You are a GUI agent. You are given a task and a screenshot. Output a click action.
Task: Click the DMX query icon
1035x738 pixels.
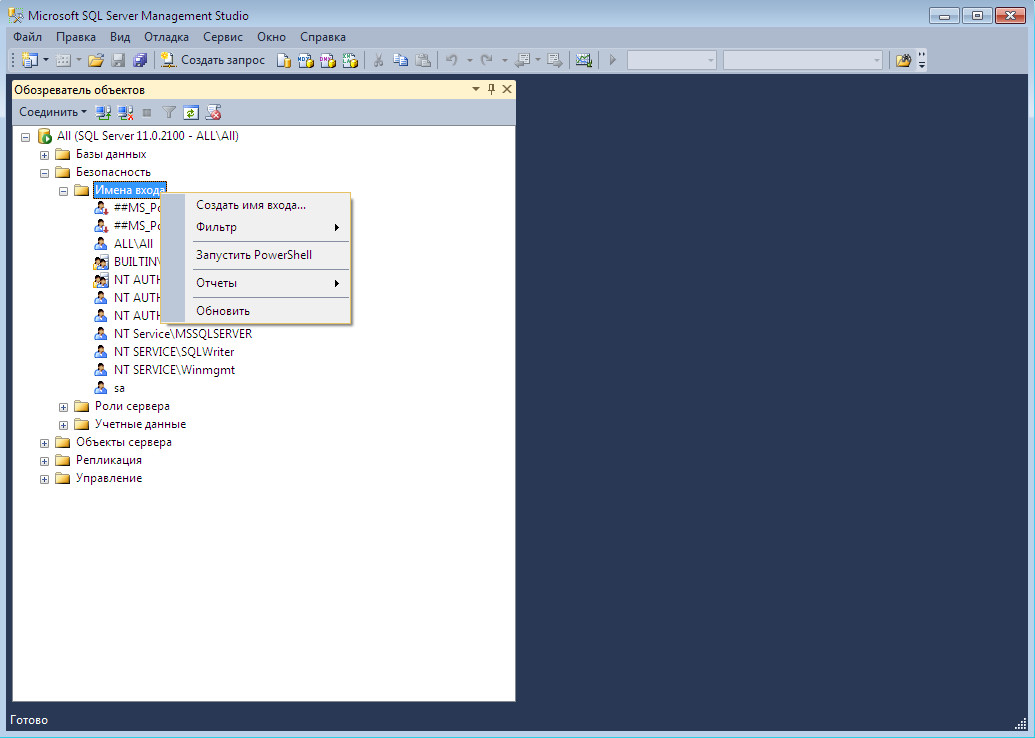[327, 60]
